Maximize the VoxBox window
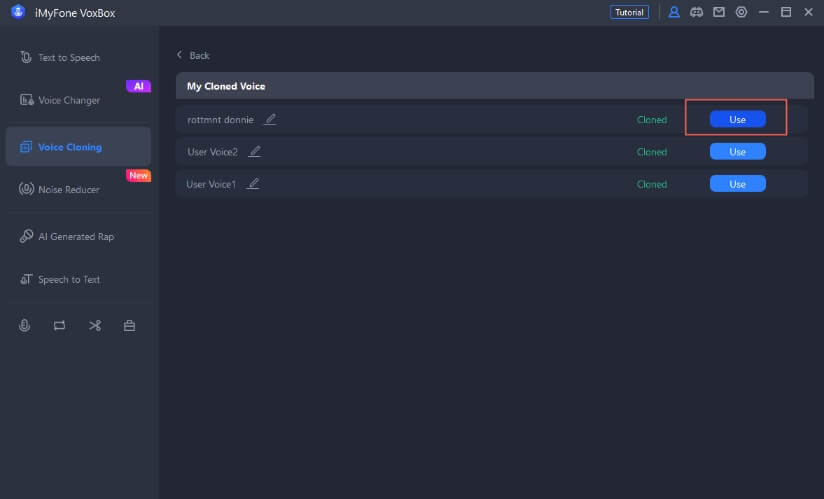Viewport: 824px width, 499px height. (786, 12)
